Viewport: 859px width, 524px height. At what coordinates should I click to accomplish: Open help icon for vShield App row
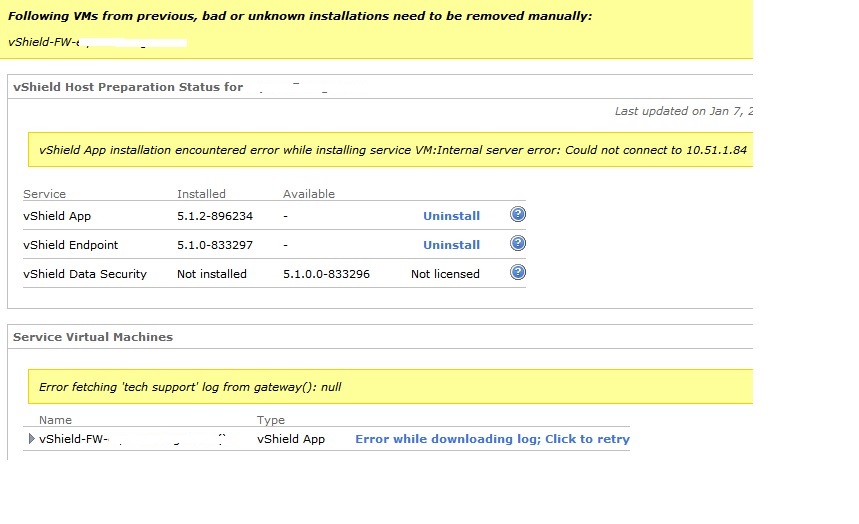[x=518, y=214]
